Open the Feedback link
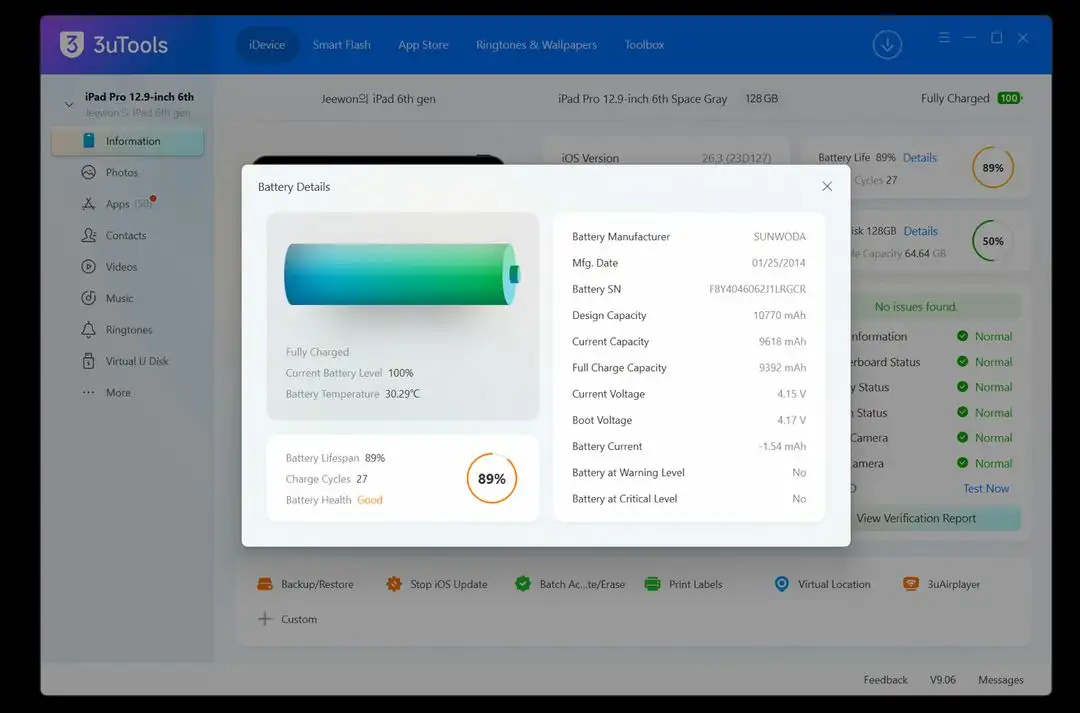This screenshot has width=1080, height=713. point(885,680)
